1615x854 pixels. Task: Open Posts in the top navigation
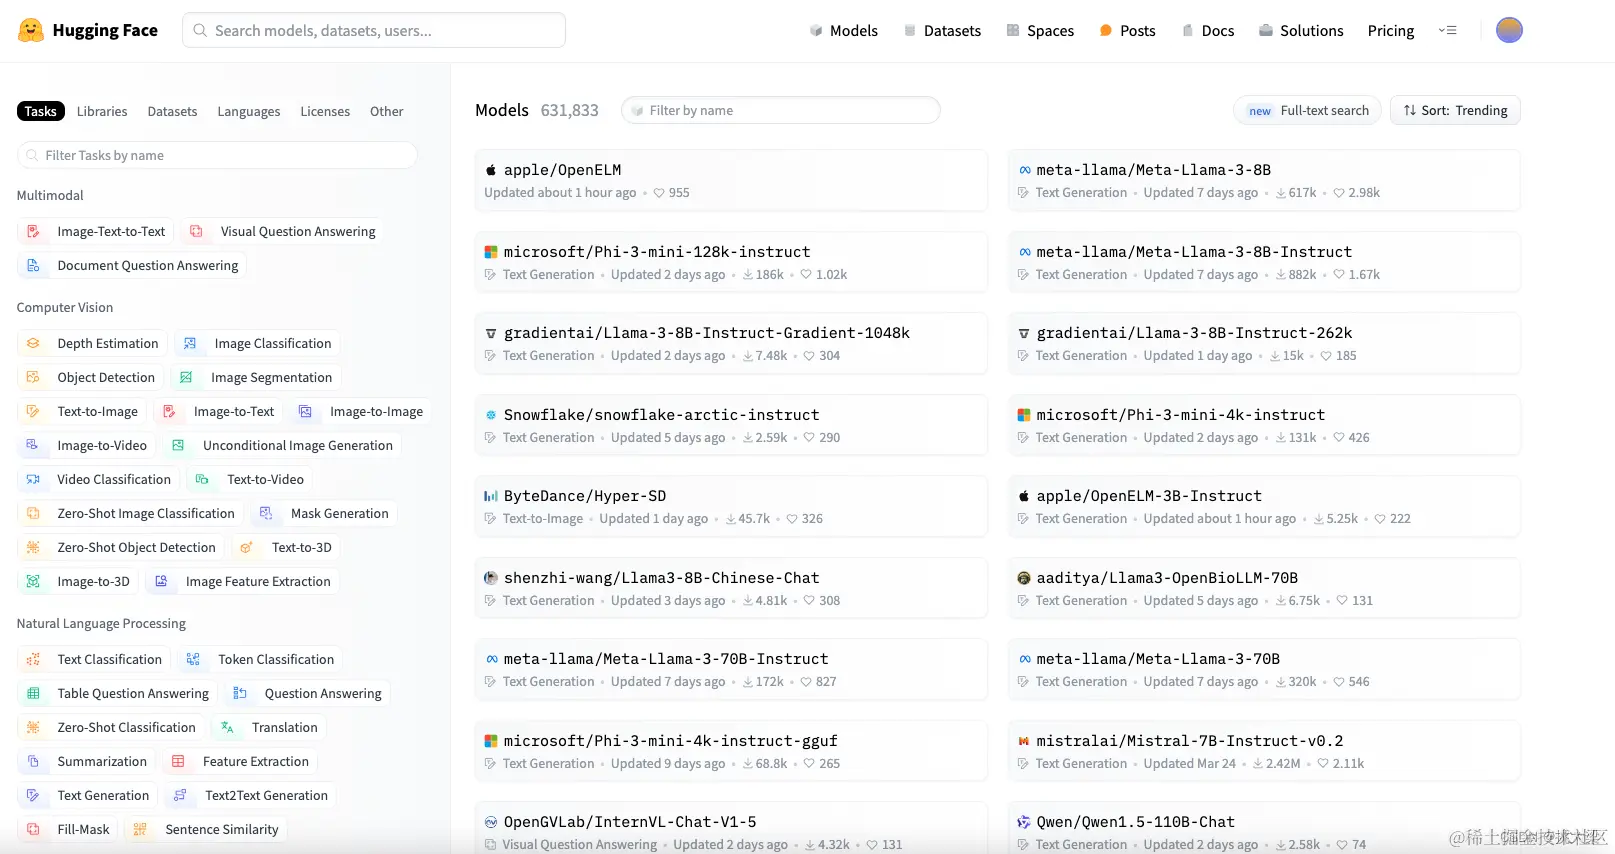(x=1127, y=30)
